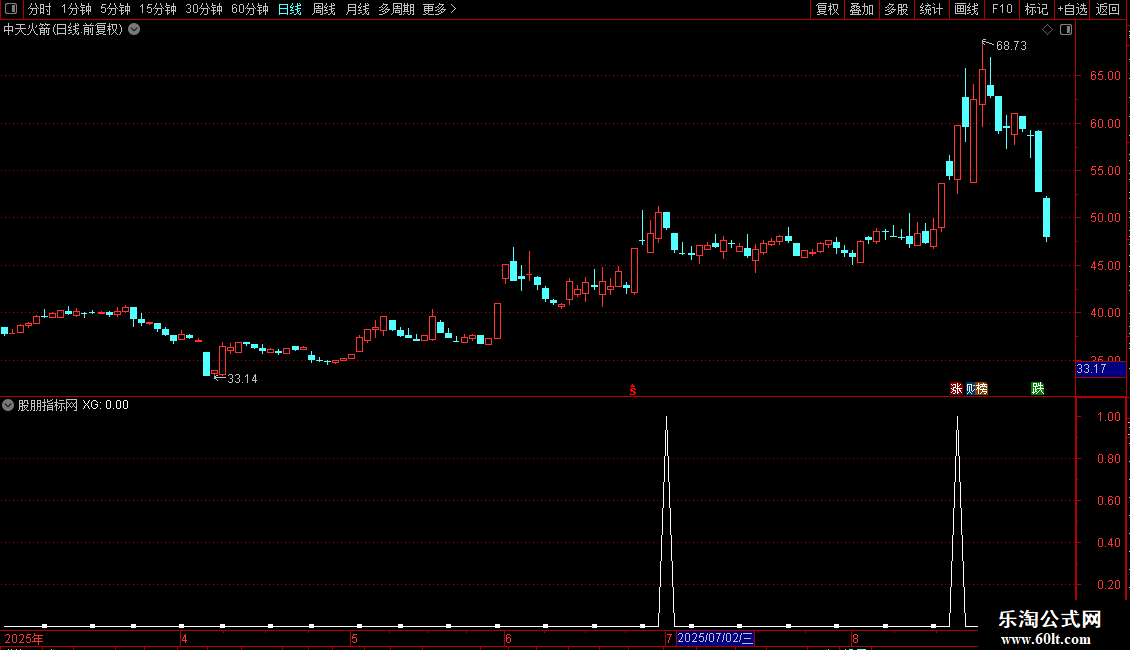Select the 1分钟 period

click(76, 9)
